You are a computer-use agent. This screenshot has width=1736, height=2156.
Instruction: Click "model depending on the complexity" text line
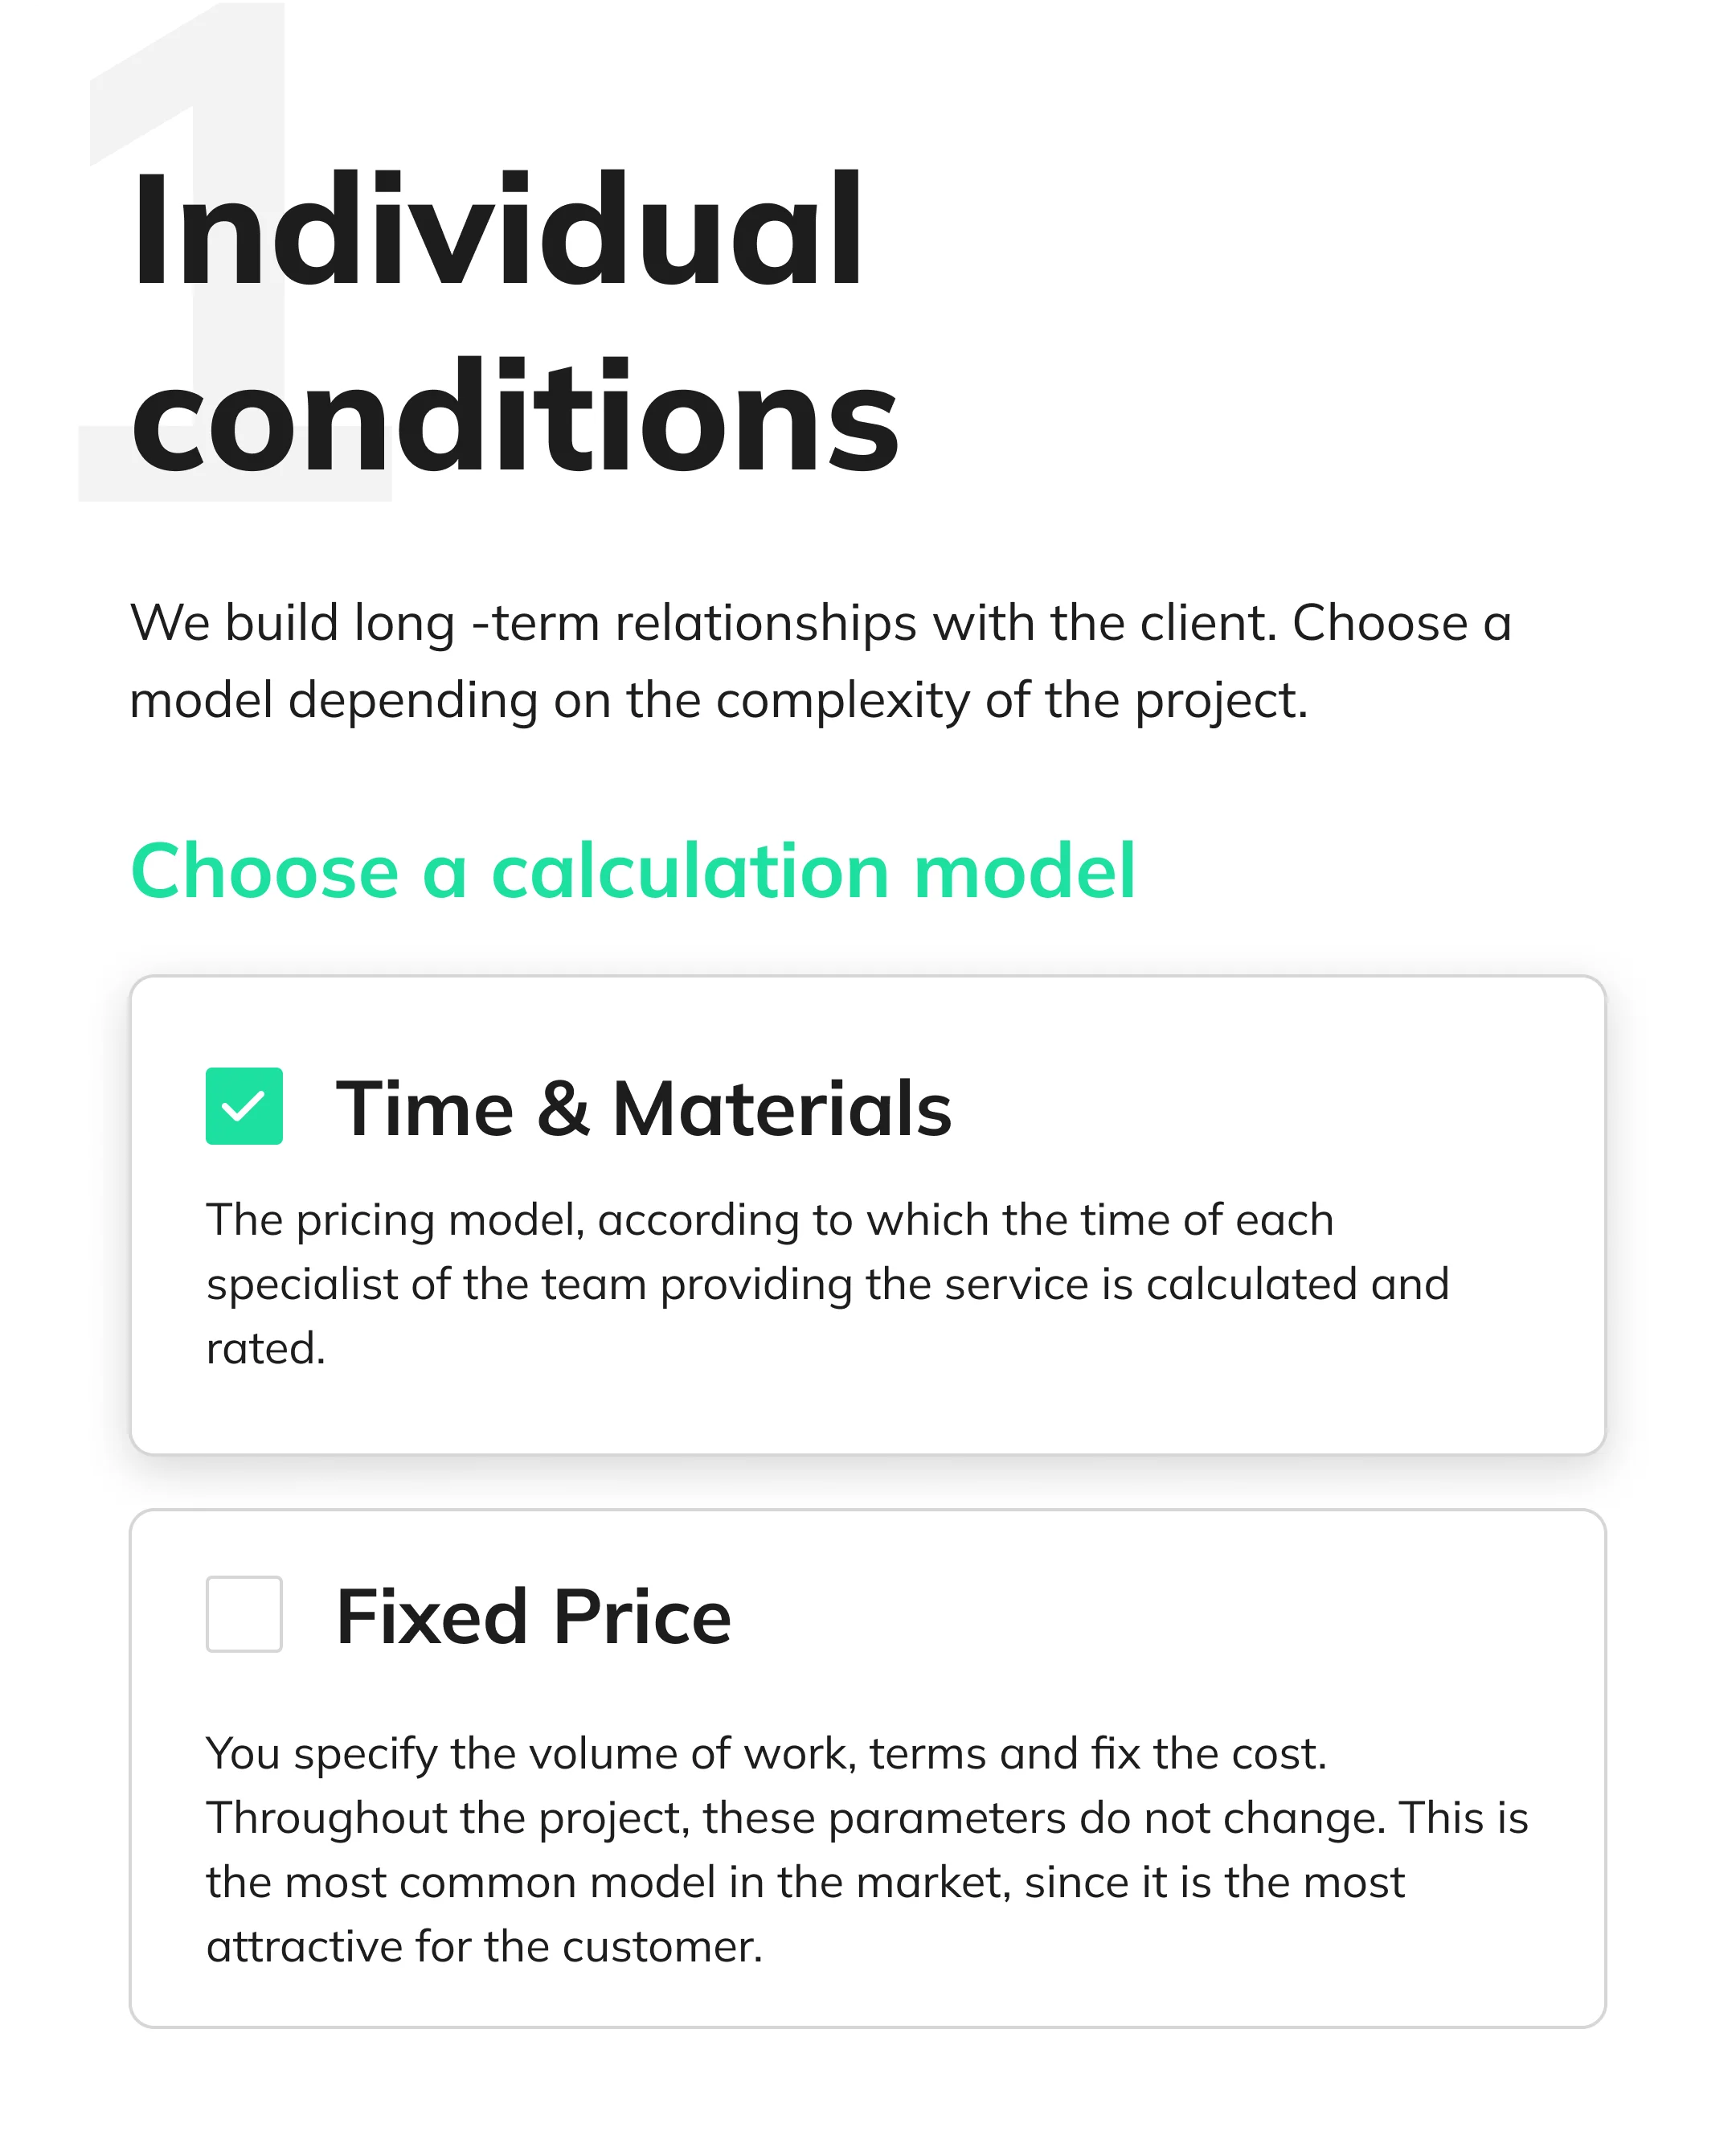pos(719,701)
